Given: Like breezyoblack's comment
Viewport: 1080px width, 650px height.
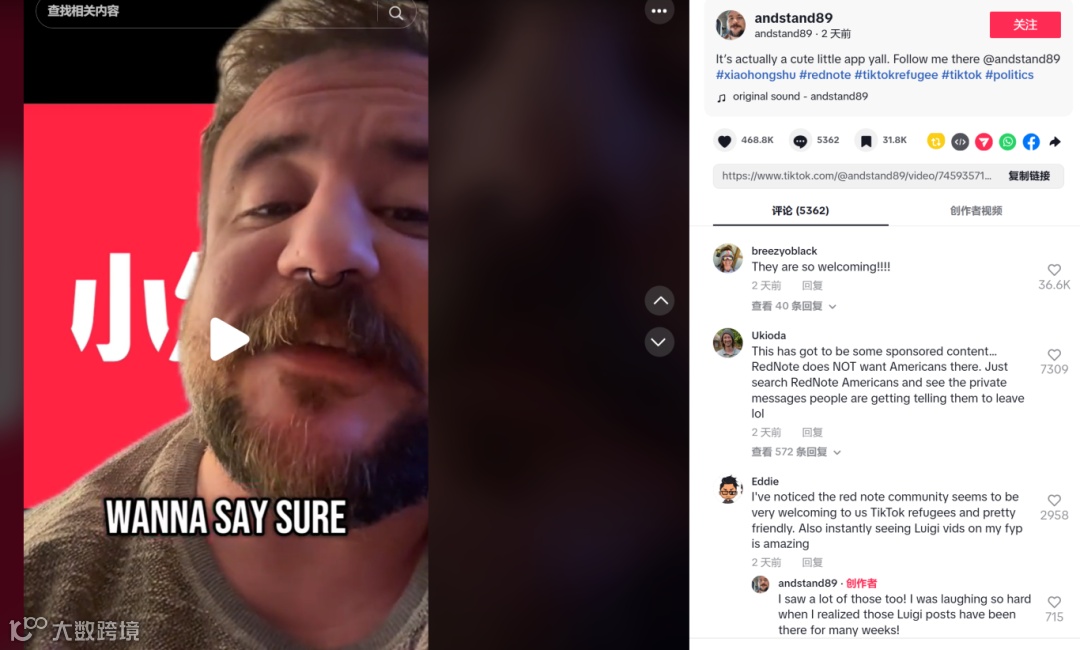Looking at the screenshot, I should tap(1054, 270).
